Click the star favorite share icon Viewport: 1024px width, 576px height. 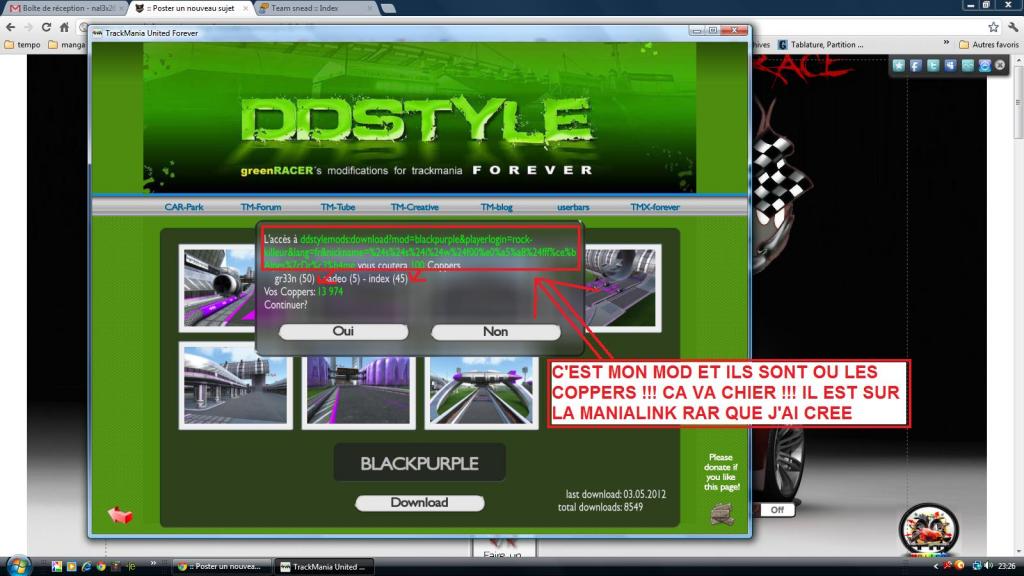(x=899, y=65)
